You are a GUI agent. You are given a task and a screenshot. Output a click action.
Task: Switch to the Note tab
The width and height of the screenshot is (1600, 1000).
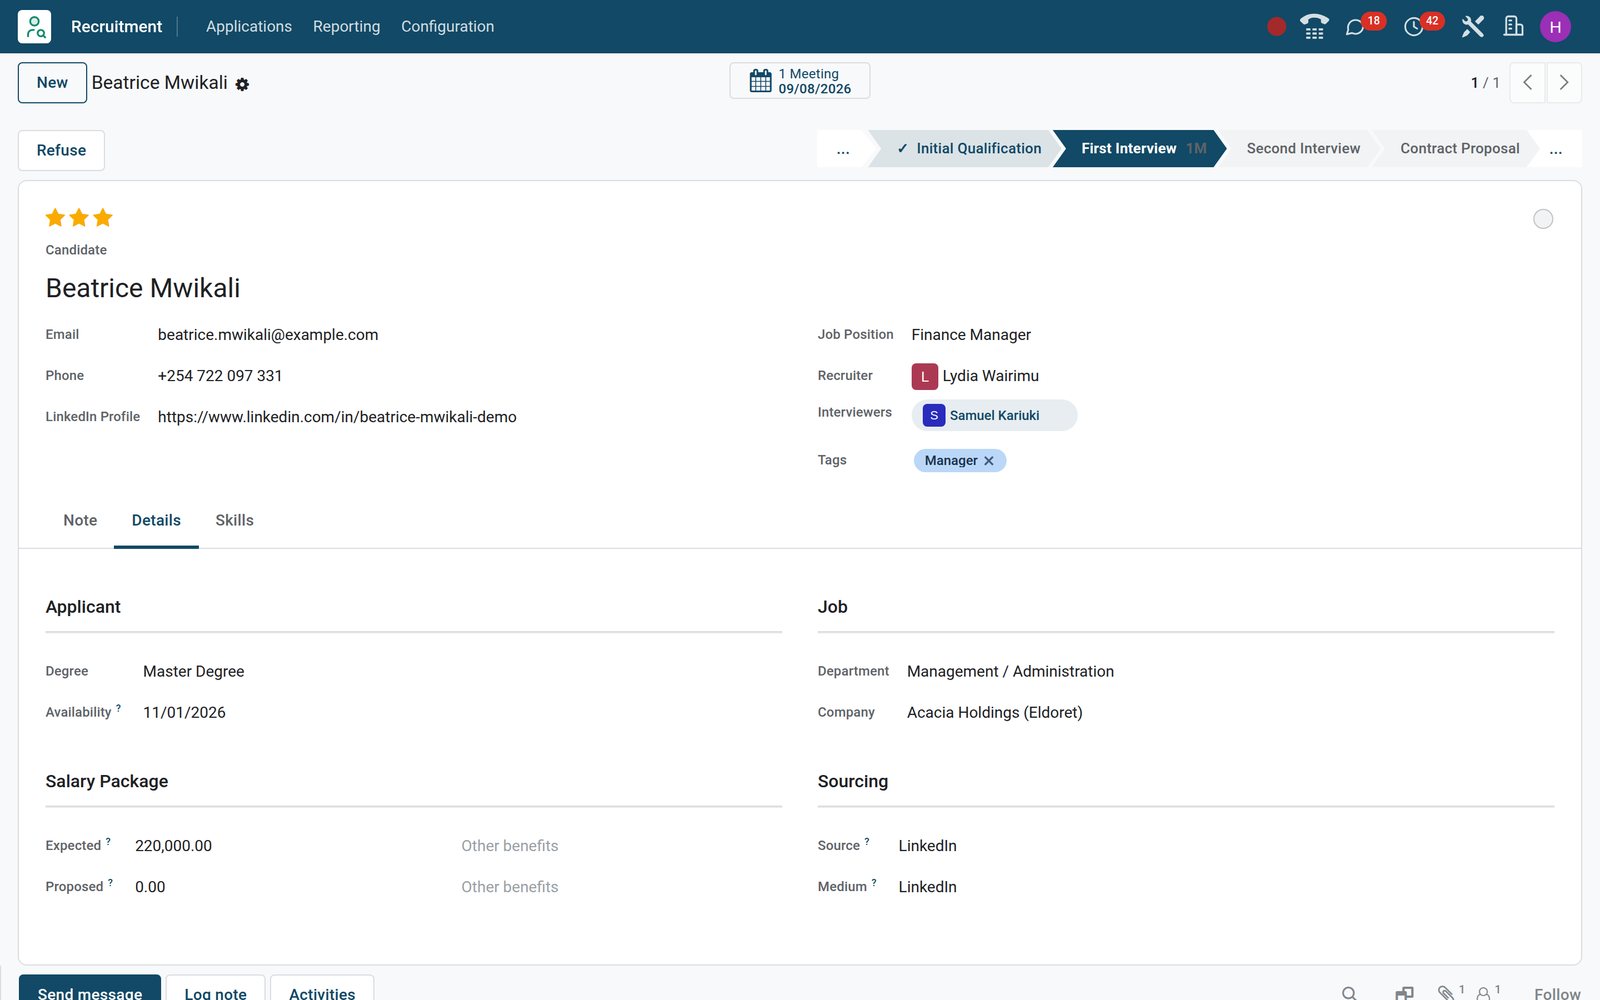tap(80, 521)
